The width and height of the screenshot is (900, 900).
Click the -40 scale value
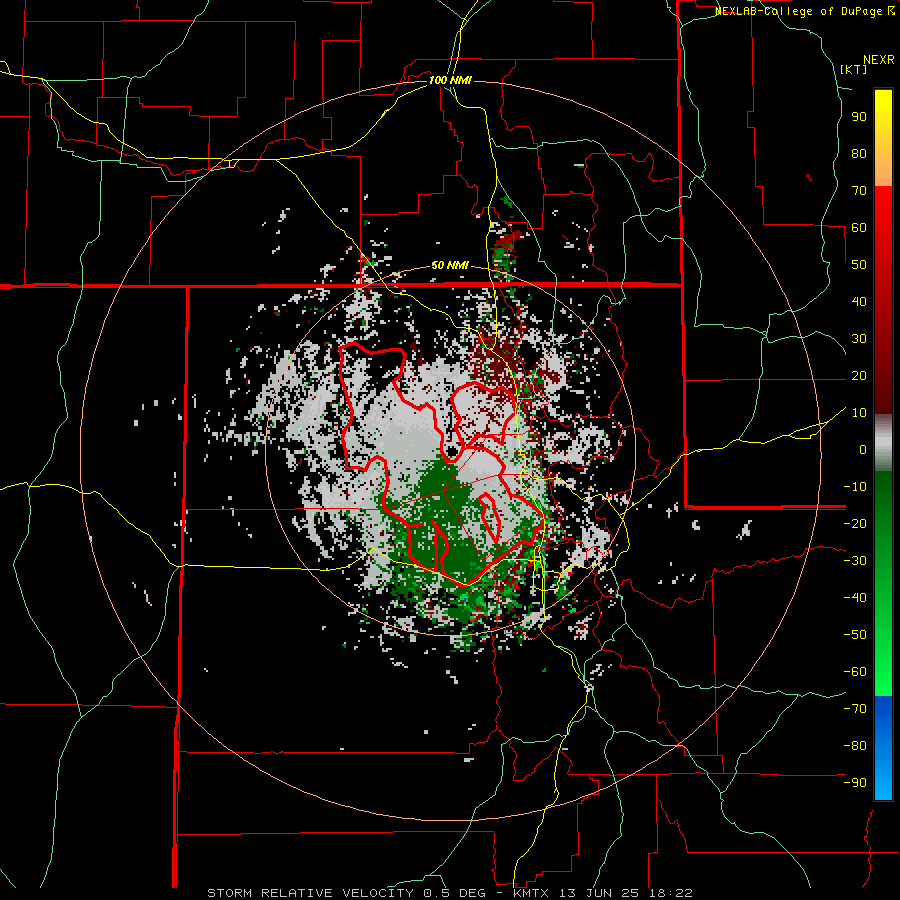click(x=855, y=598)
